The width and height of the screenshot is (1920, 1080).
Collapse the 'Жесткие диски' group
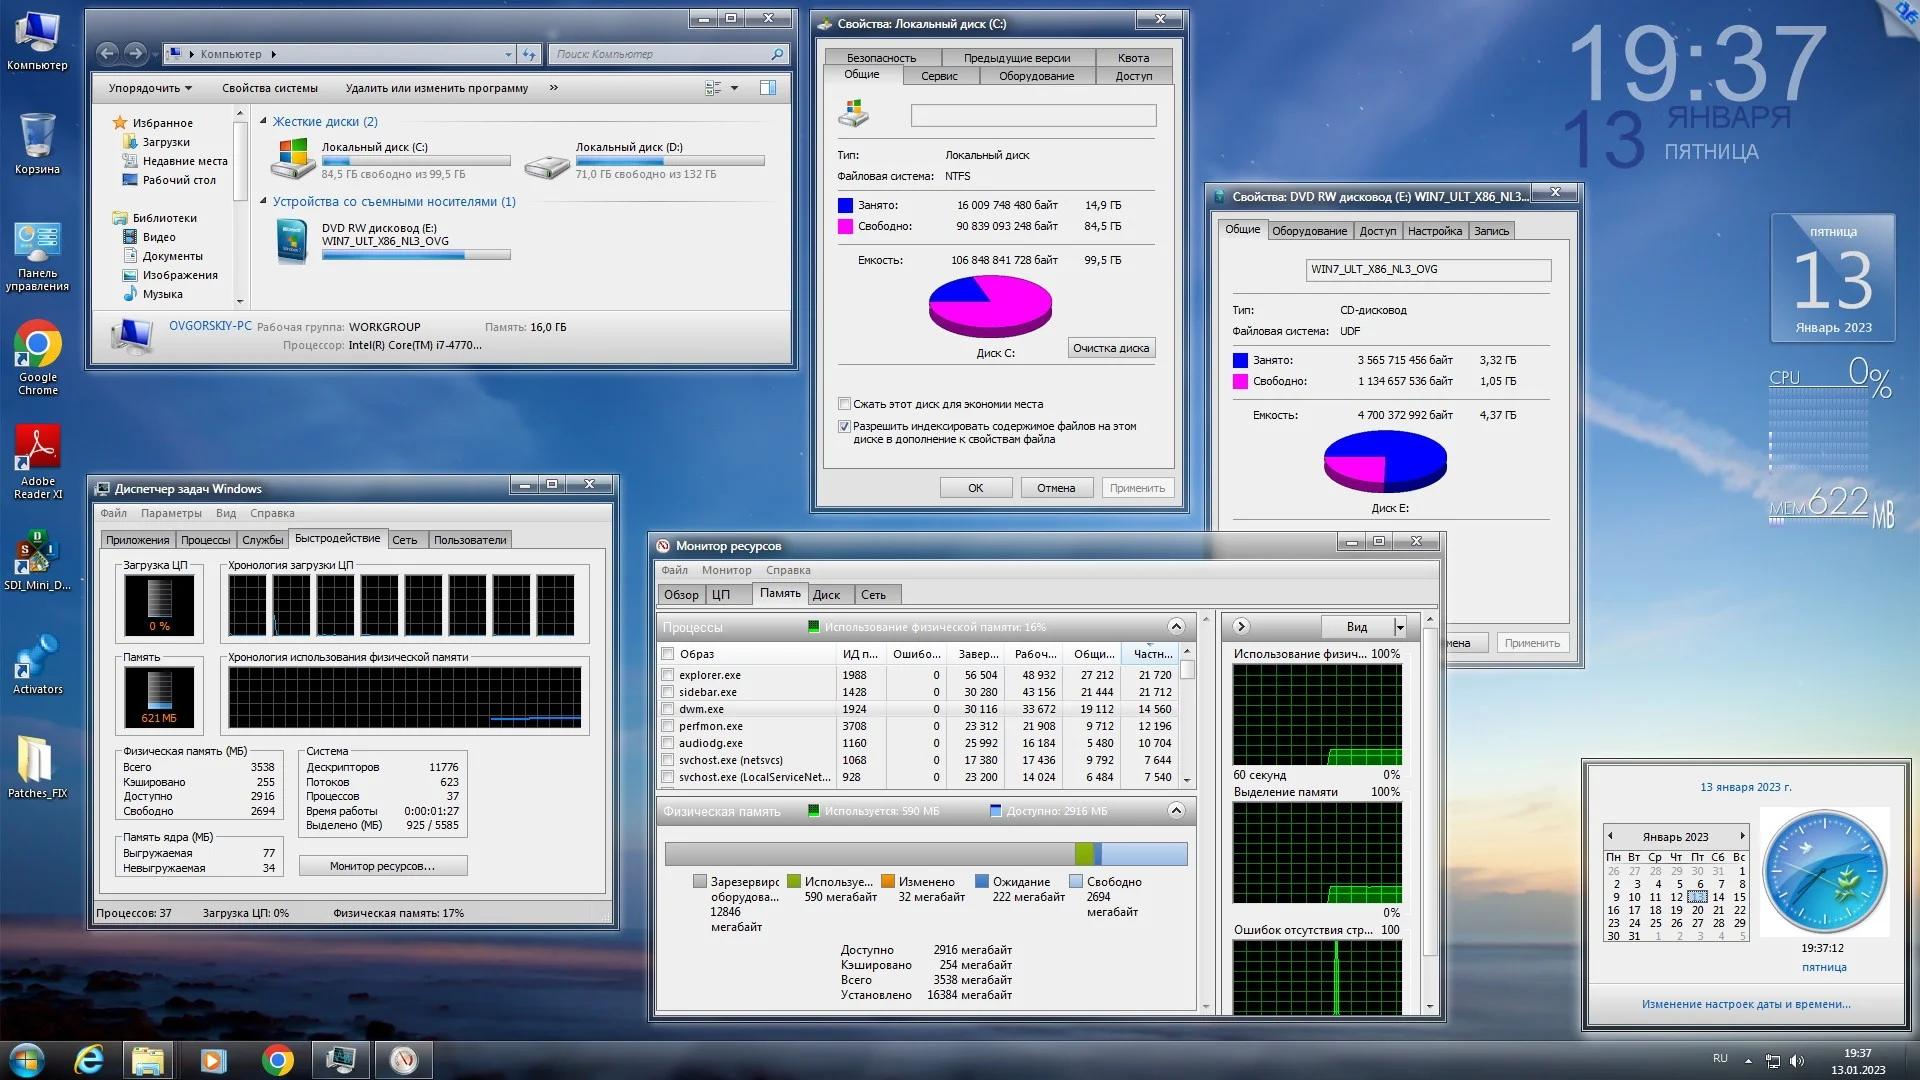click(x=263, y=121)
